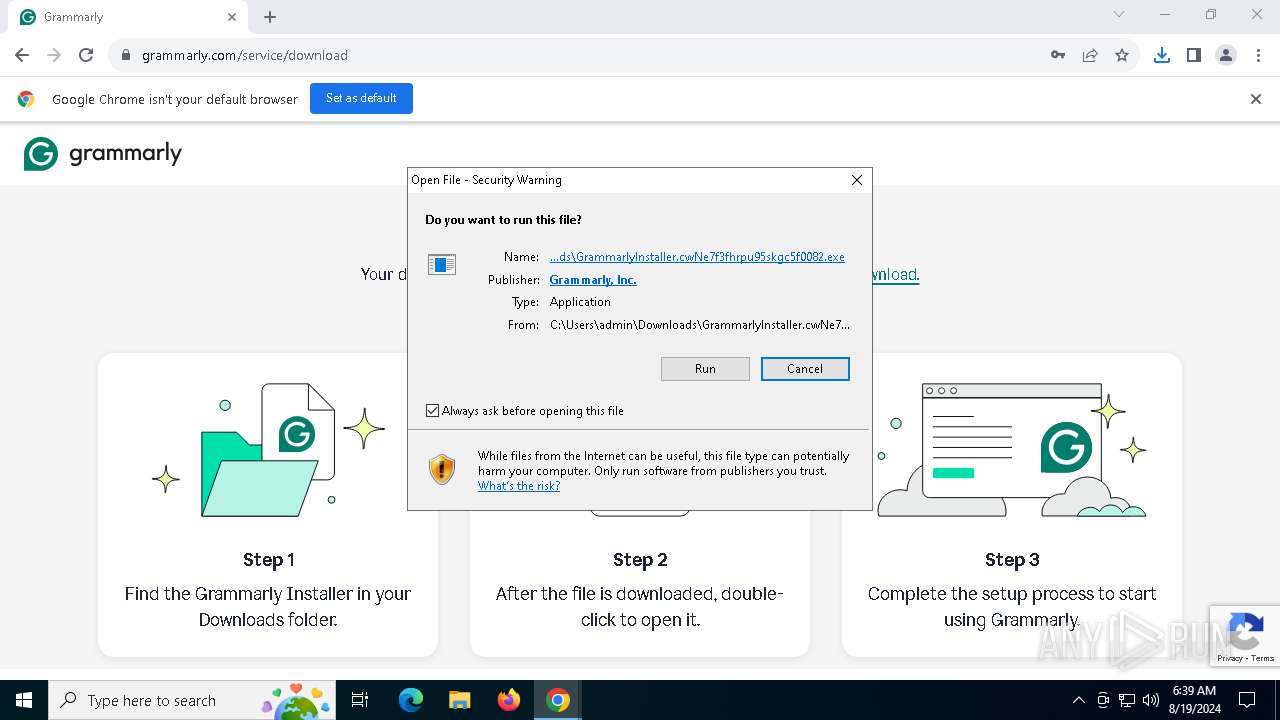1280x720 pixels.
Task: Open Task View on taskbar
Action: click(x=360, y=700)
